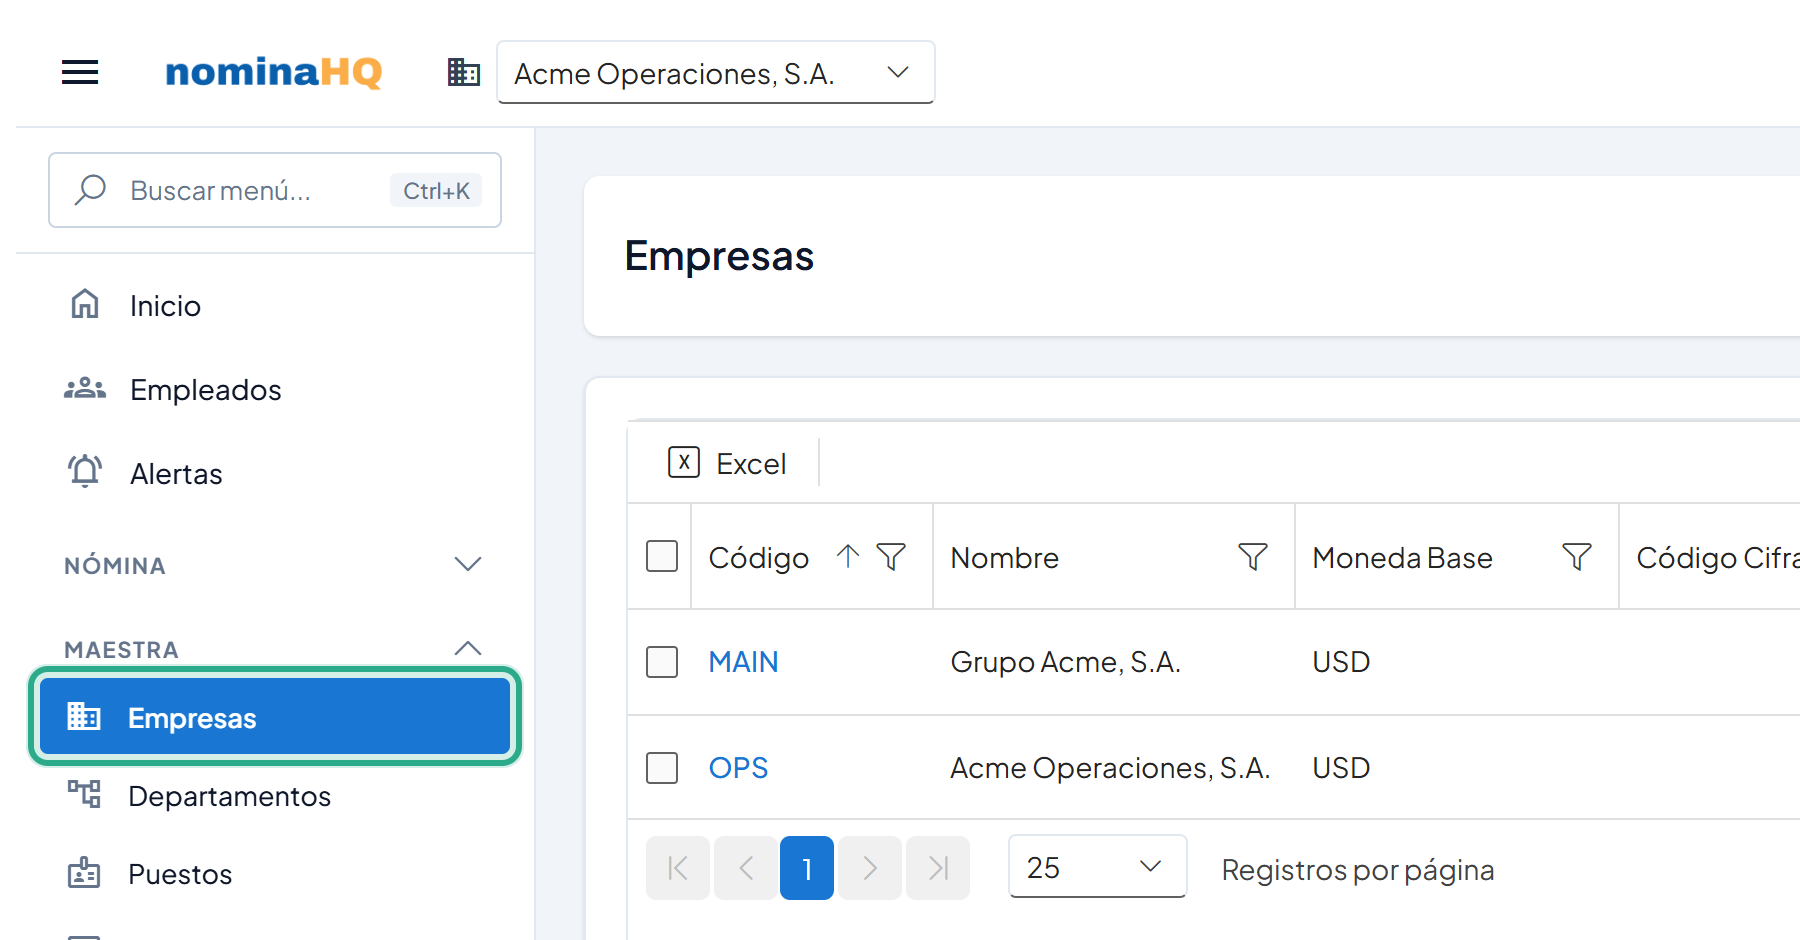This screenshot has height=940, width=1800.
Task: Sort by Código column arrow
Action: (x=848, y=556)
